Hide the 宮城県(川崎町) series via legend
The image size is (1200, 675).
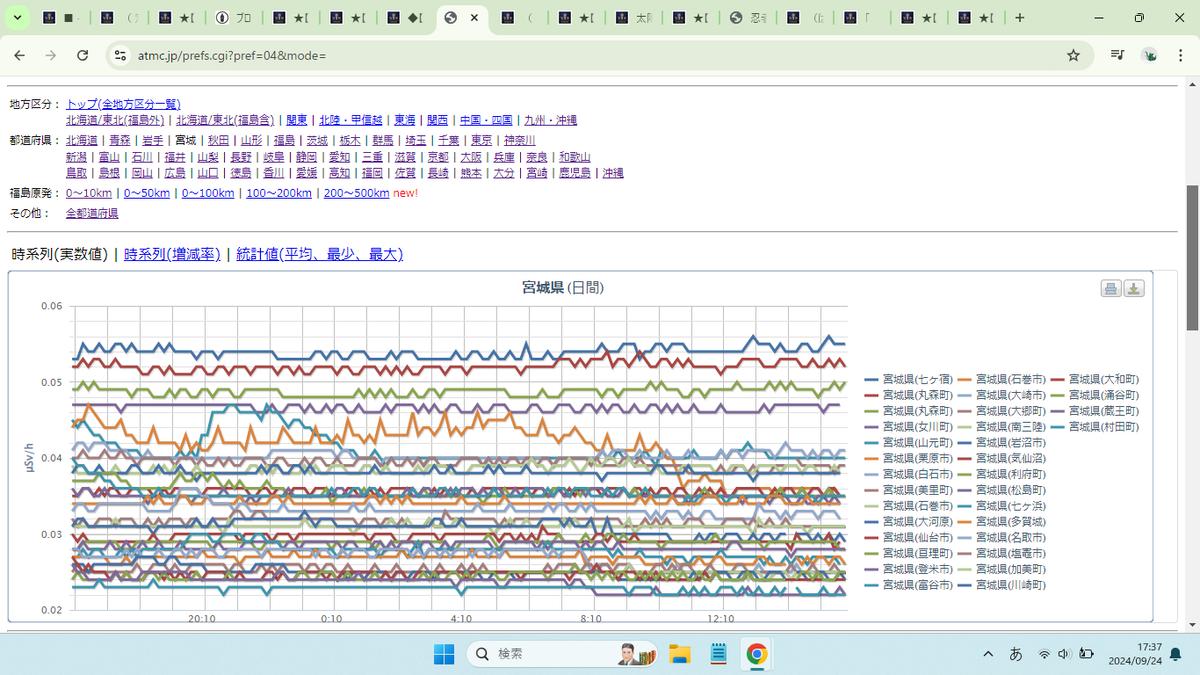tap(999, 584)
